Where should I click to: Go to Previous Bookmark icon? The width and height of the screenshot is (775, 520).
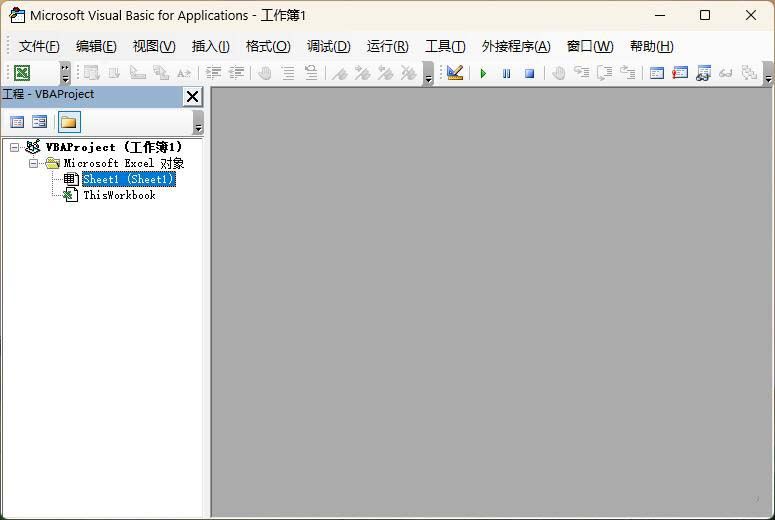tap(386, 73)
